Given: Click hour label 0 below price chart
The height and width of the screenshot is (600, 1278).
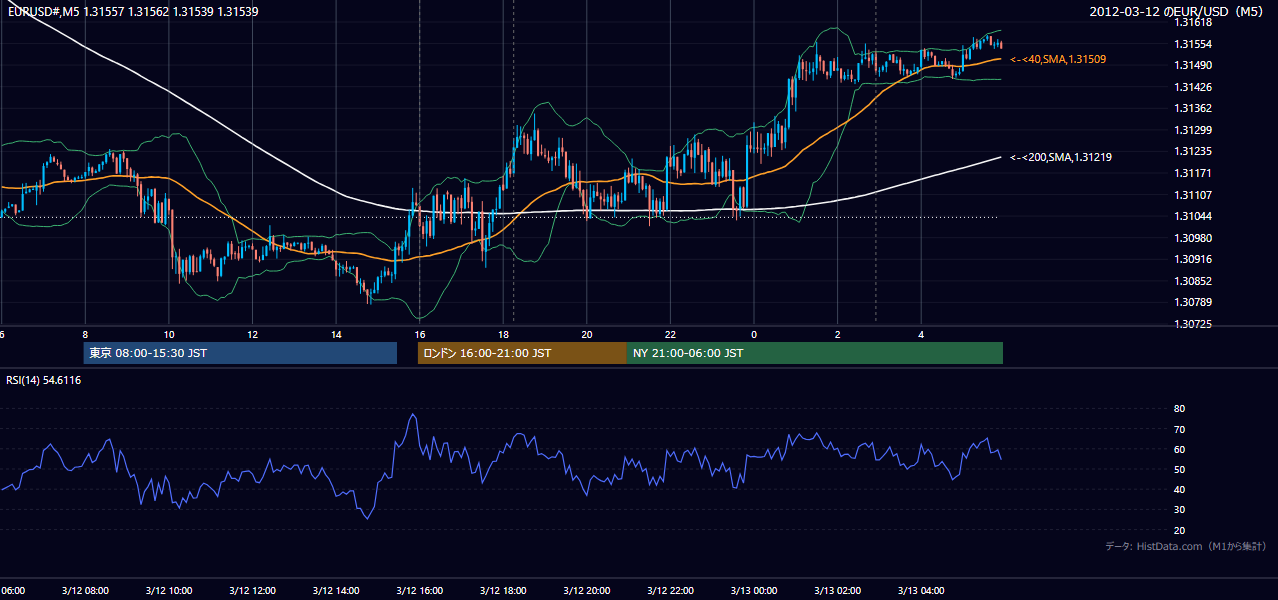Looking at the screenshot, I should (754, 334).
